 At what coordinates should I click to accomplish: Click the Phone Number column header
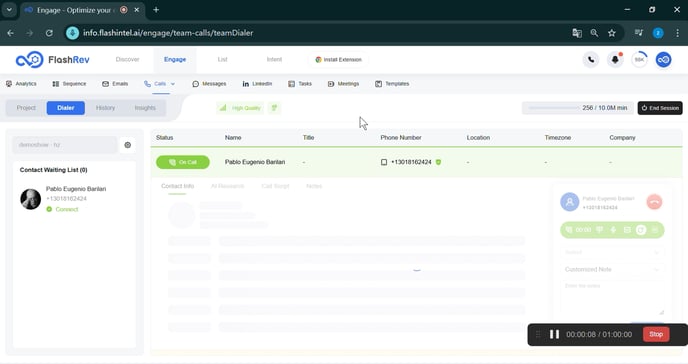(x=401, y=138)
